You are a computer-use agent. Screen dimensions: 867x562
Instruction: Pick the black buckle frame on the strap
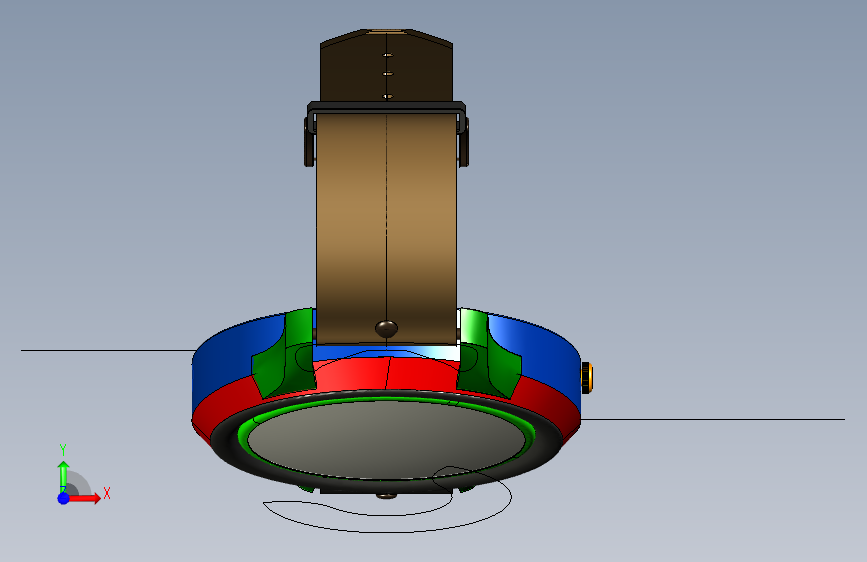click(x=387, y=109)
